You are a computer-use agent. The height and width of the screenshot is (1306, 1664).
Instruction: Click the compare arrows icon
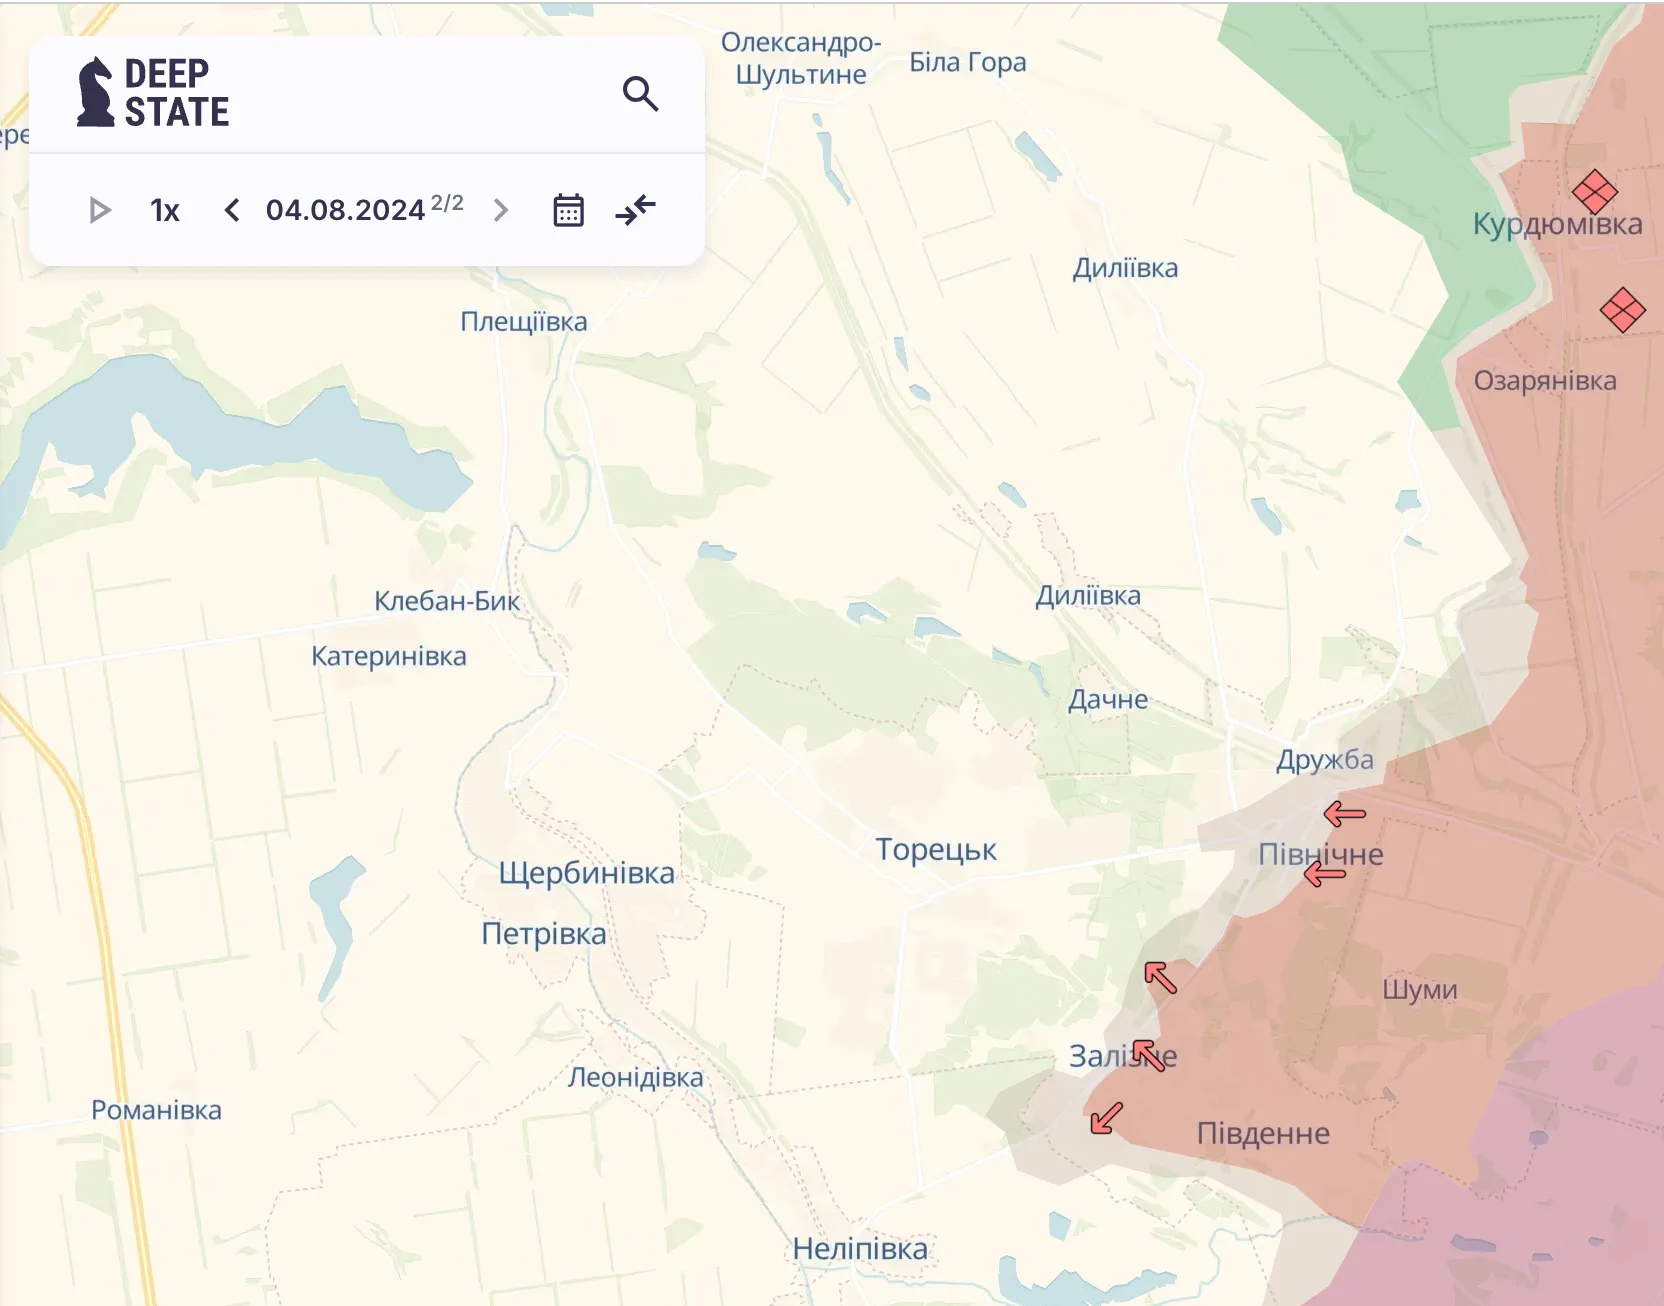tap(635, 210)
